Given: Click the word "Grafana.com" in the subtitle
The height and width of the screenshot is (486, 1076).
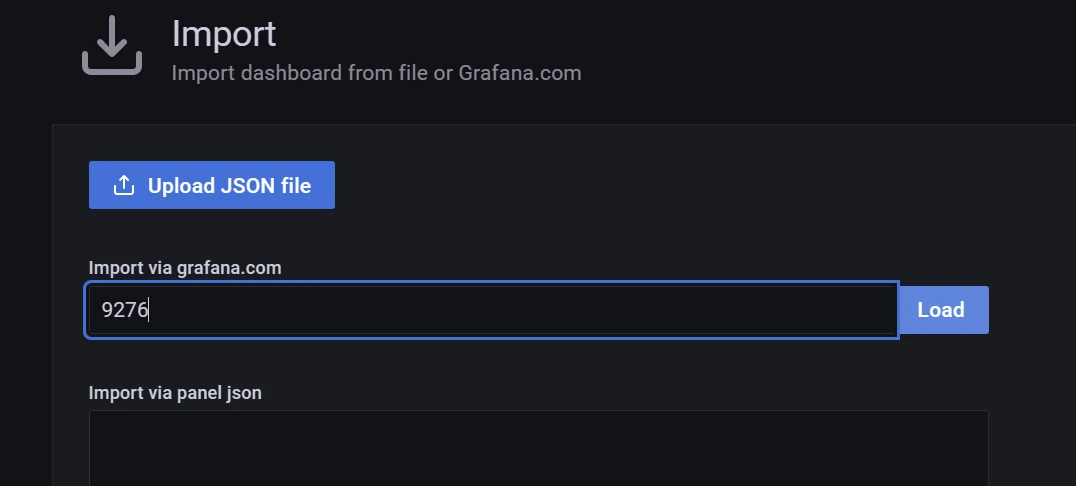Looking at the screenshot, I should [519, 73].
